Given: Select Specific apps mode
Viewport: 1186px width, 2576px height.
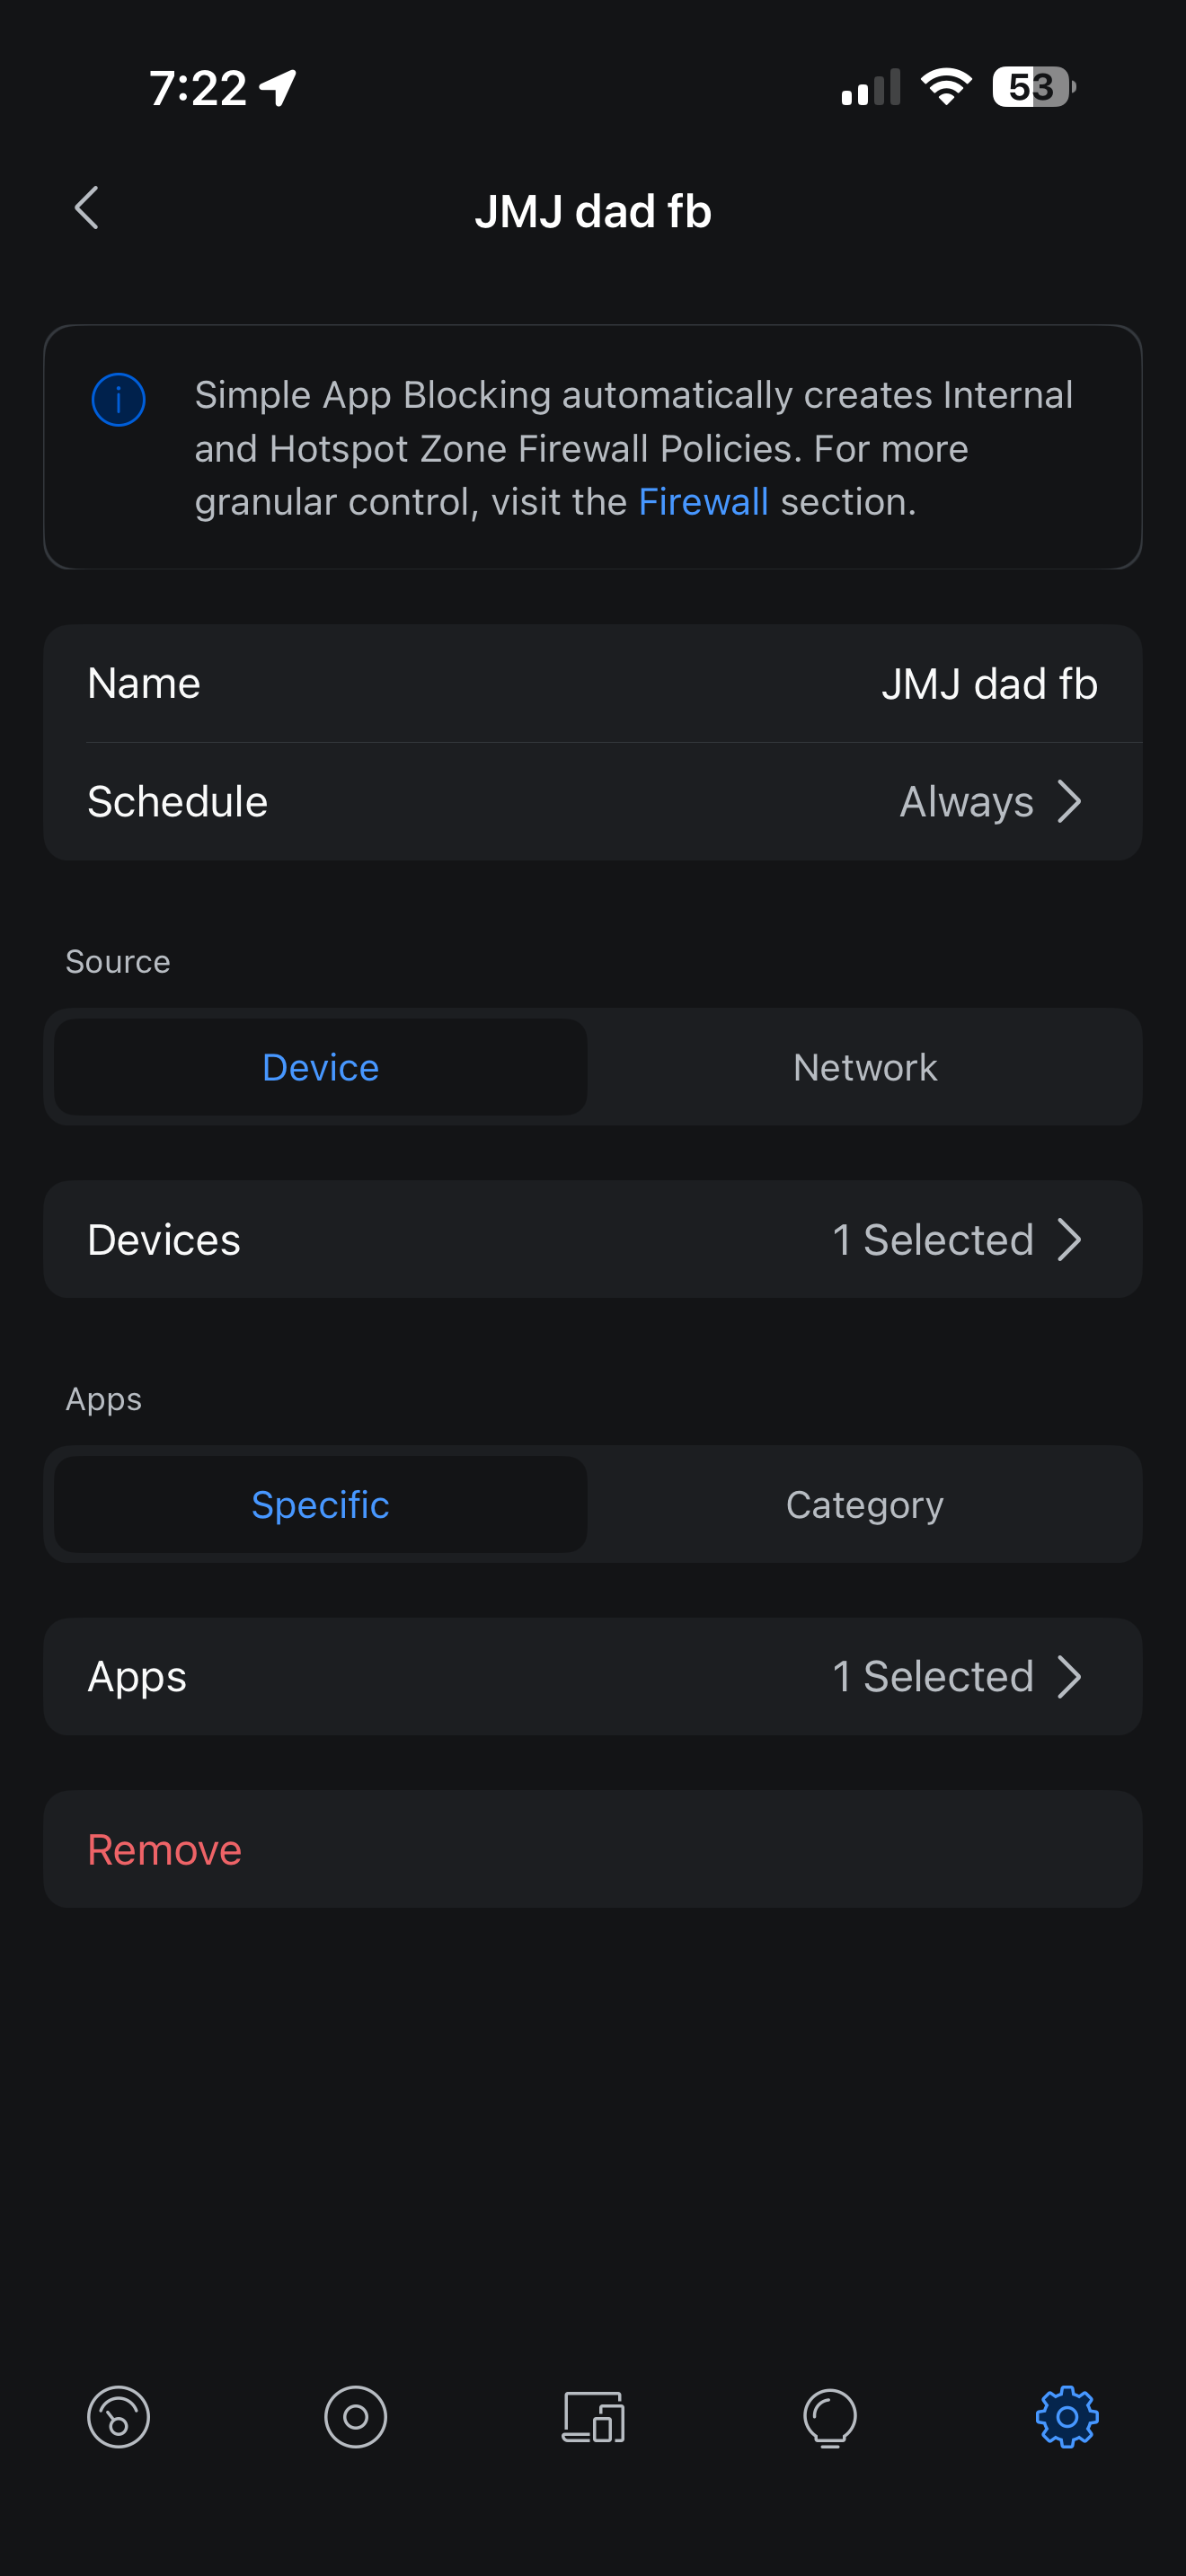Looking at the screenshot, I should (x=320, y=1504).
